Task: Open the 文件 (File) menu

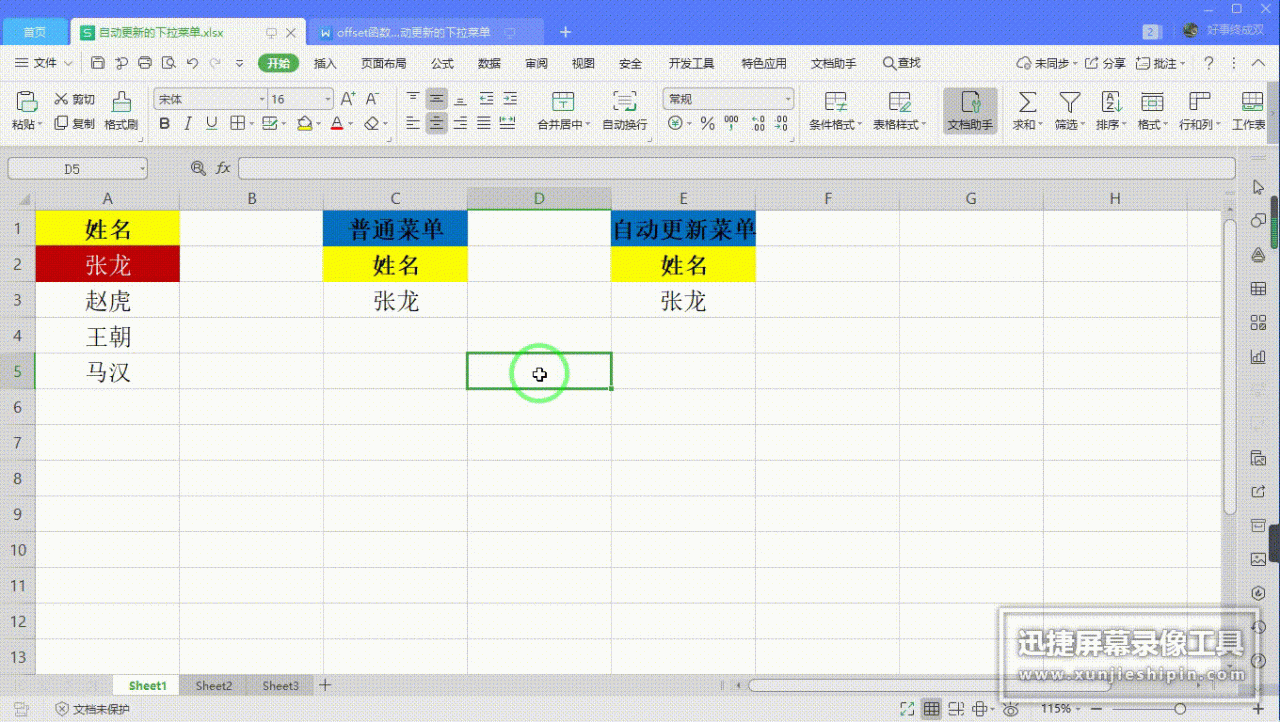Action: click(44, 63)
